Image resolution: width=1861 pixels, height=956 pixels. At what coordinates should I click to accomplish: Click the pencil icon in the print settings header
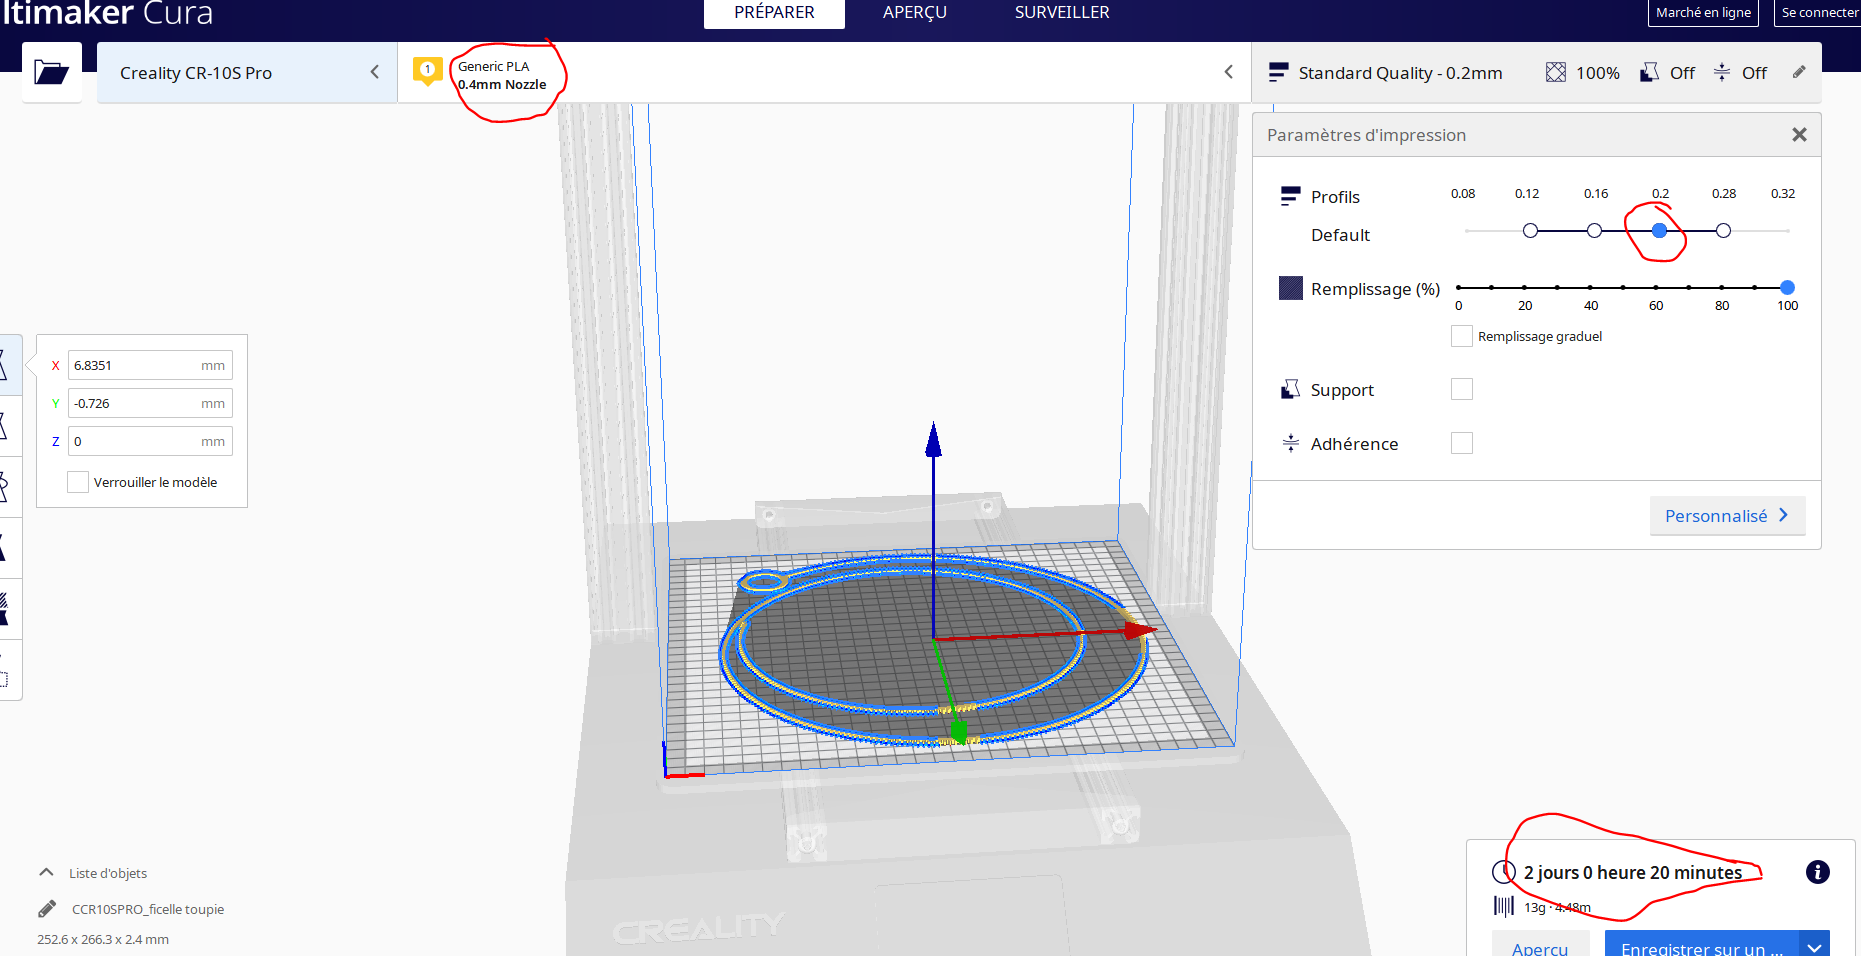click(x=1799, y=72)
